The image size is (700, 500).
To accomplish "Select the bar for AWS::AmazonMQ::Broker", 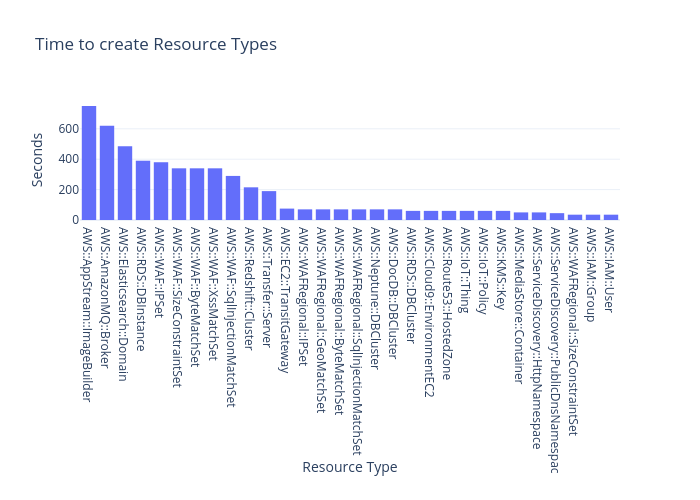I will tap(107, 173).
